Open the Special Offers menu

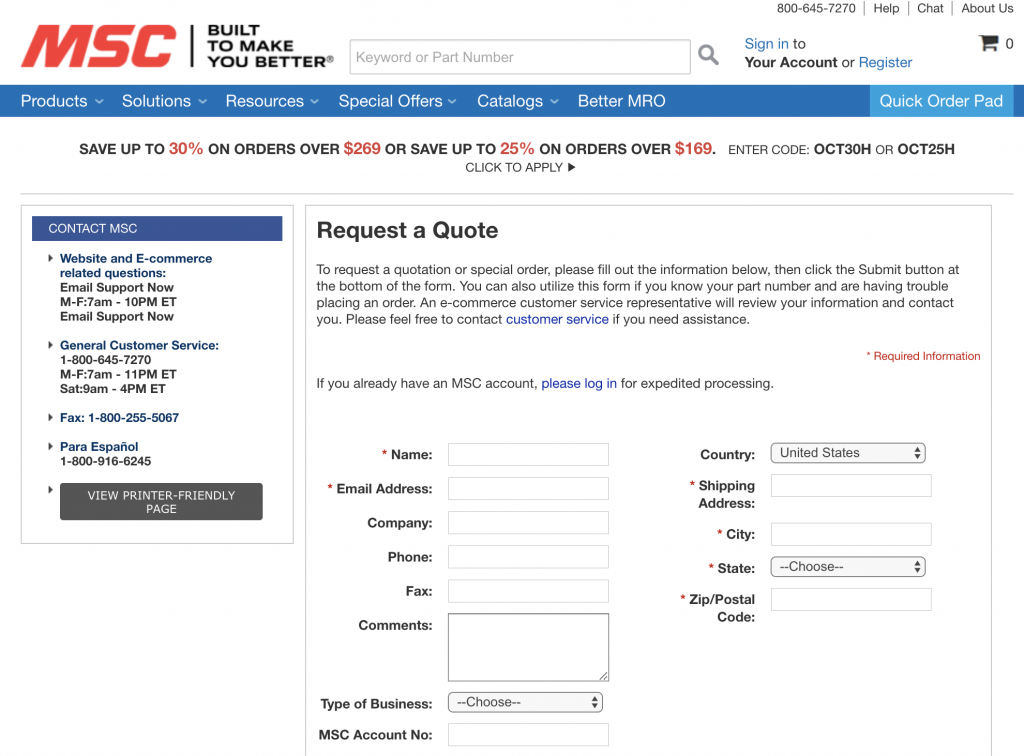point(397,101)
